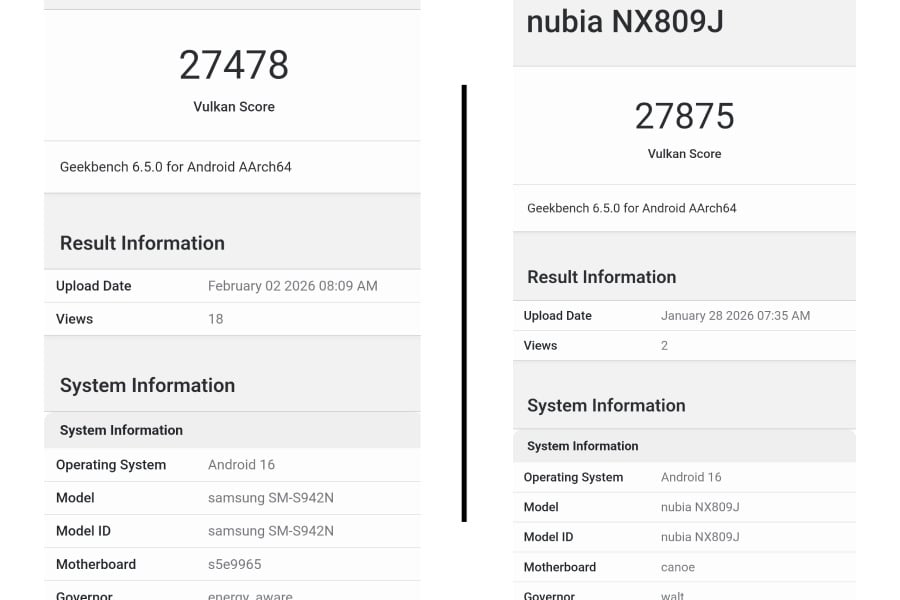Expand the right System Information section header
The height and width of the screenshot is (600, 900).
click(606, 406)
